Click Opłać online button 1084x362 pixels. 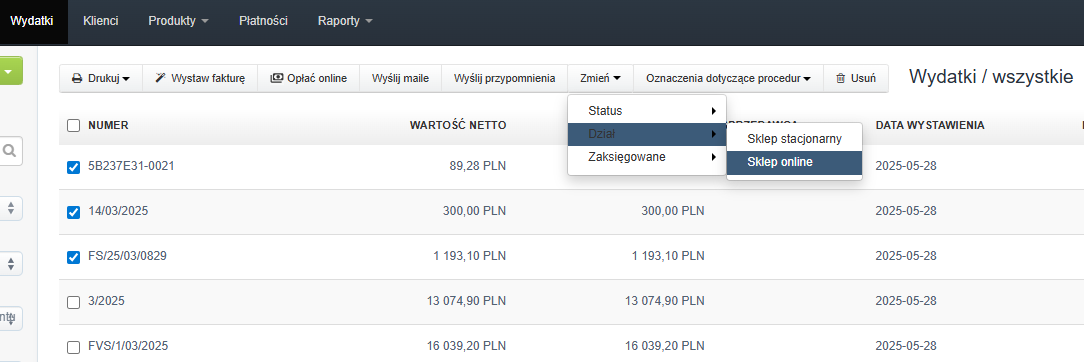click(308, 79)
